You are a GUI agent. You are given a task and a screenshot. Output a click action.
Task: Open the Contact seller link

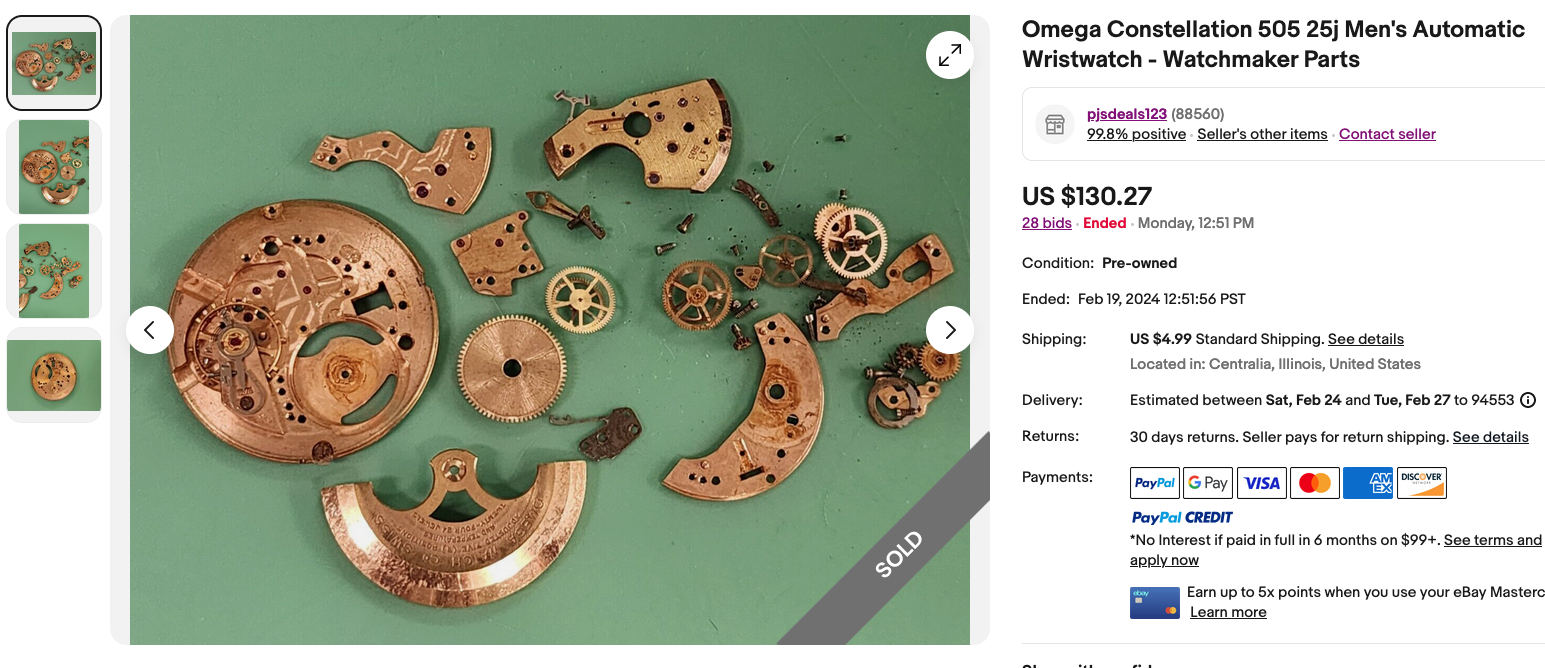(x=1387, y=134)
